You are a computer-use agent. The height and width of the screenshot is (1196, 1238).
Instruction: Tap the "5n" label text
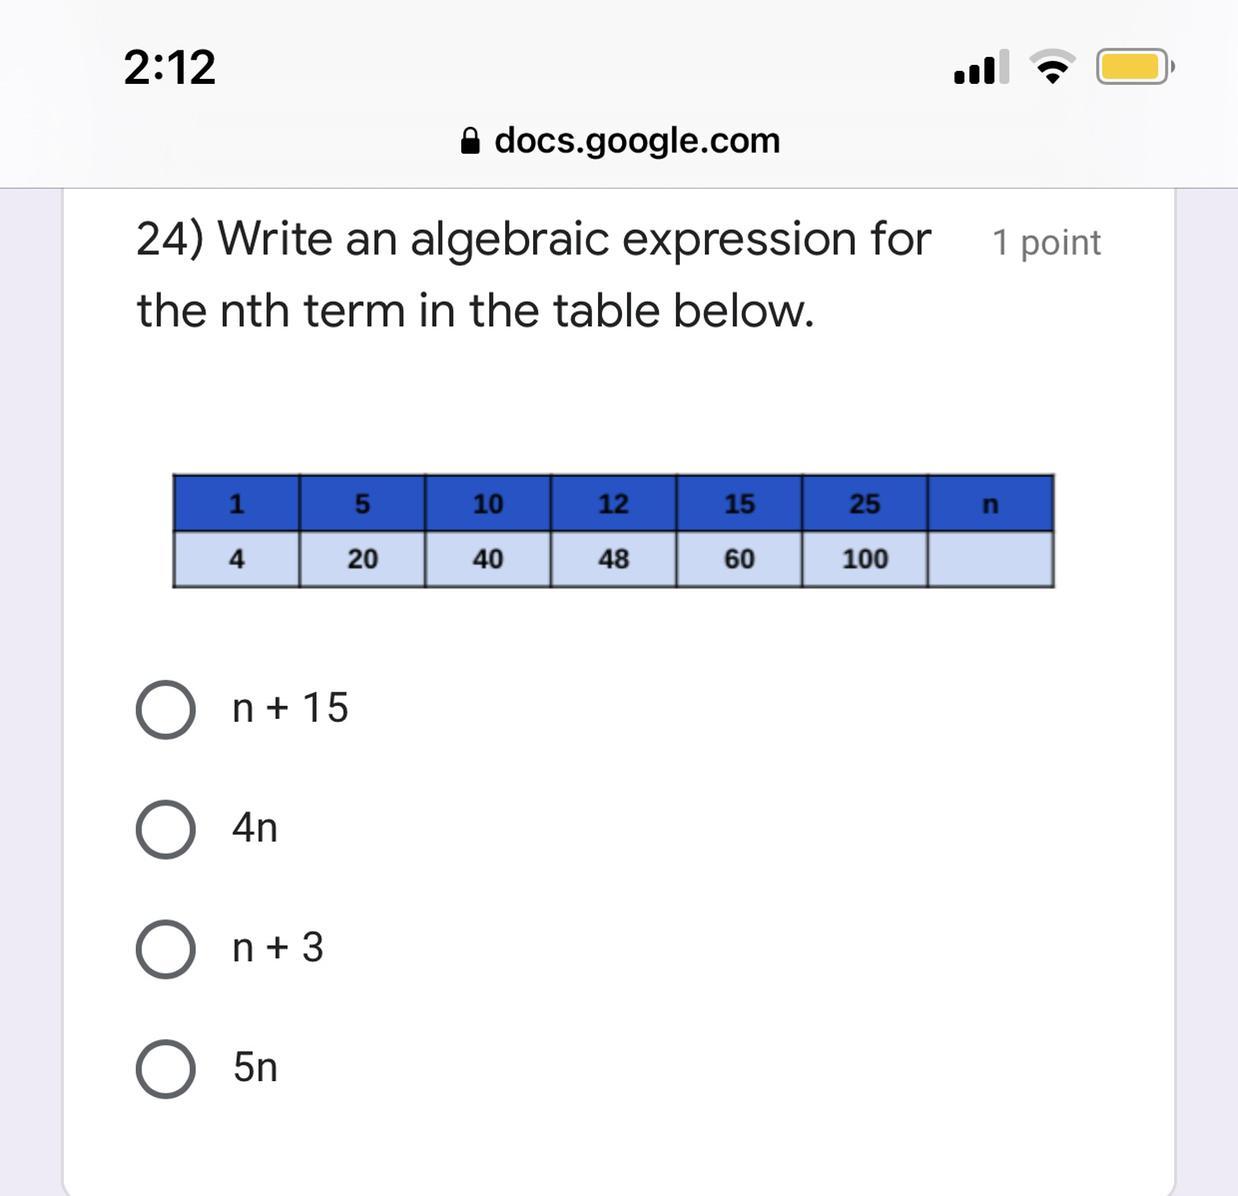coord(255,1067)
